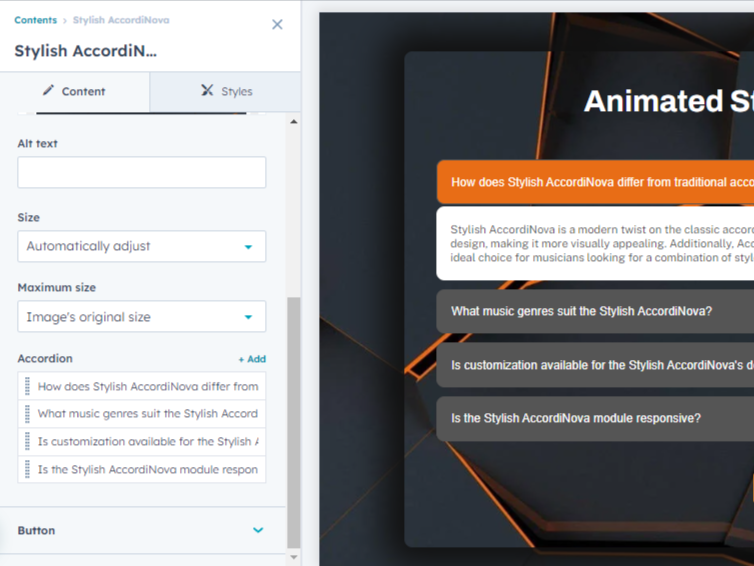754x566 pixels.
Task: Click drag handle for 'Is customization available' item
Action: tap(27, 442)
